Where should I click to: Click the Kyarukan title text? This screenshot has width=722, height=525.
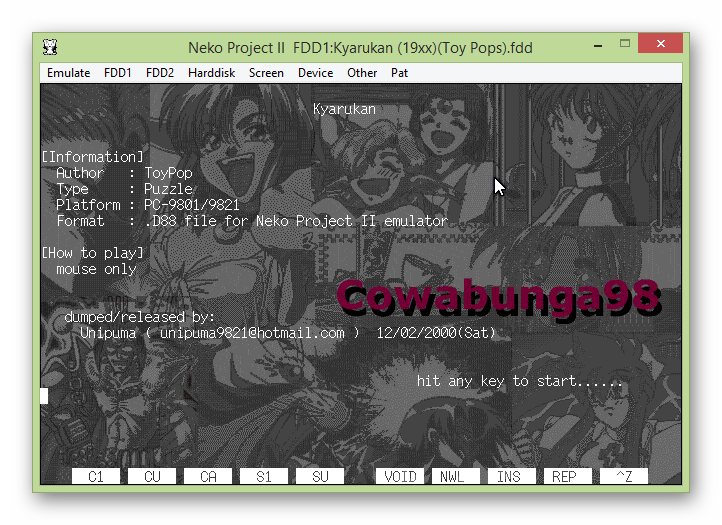click(x=344, y=109)
